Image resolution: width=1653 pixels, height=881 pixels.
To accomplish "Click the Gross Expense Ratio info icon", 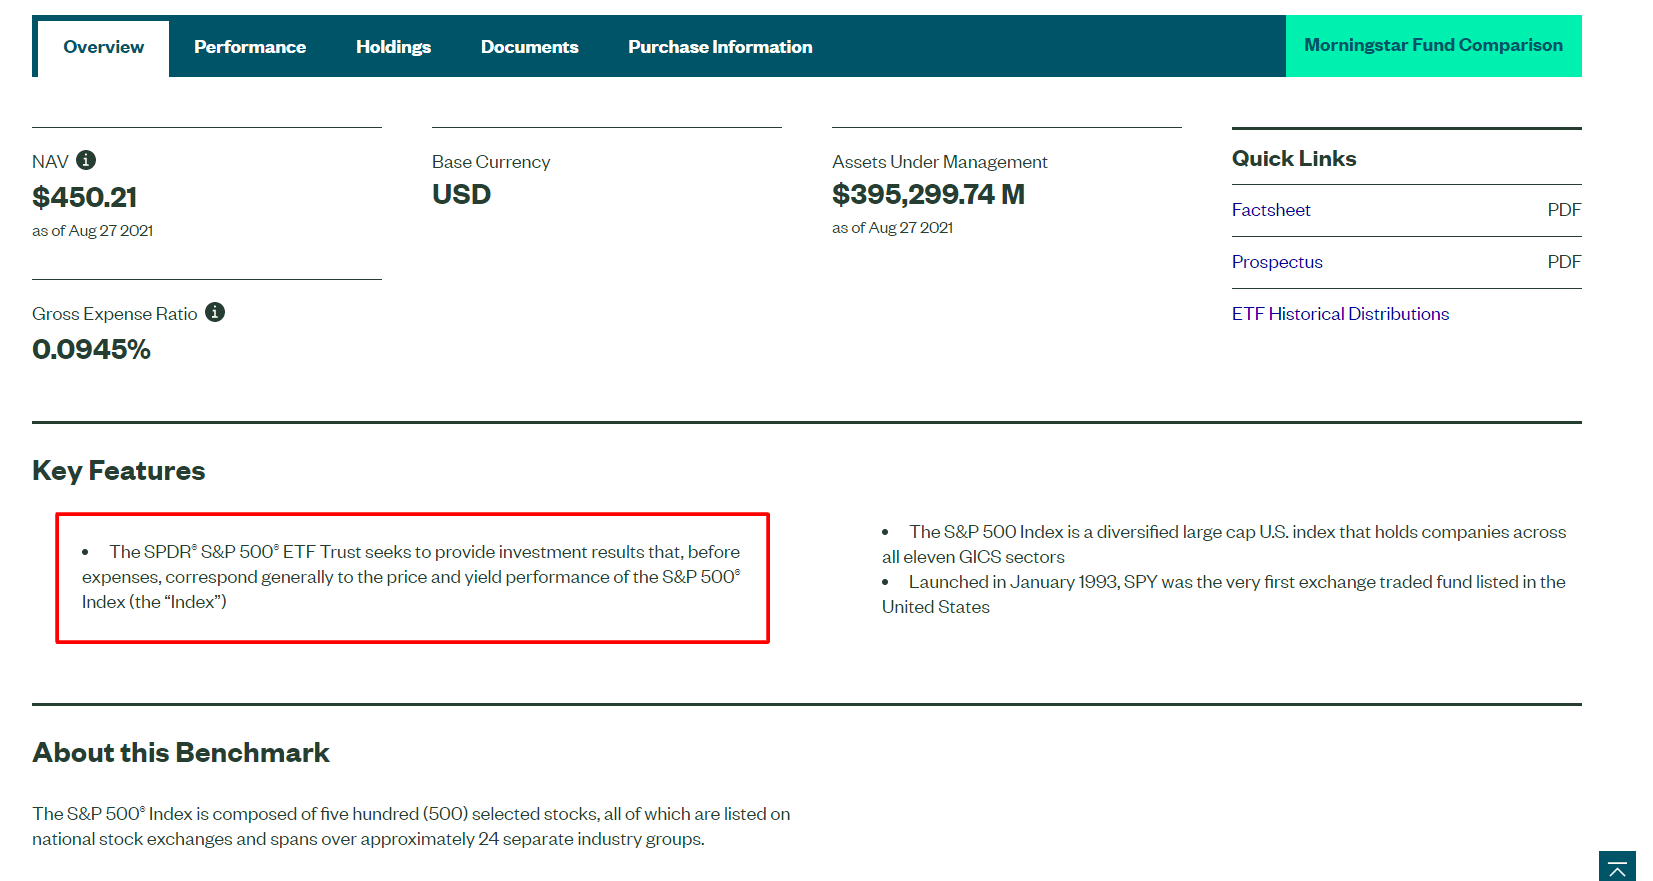I will point(215,312).
